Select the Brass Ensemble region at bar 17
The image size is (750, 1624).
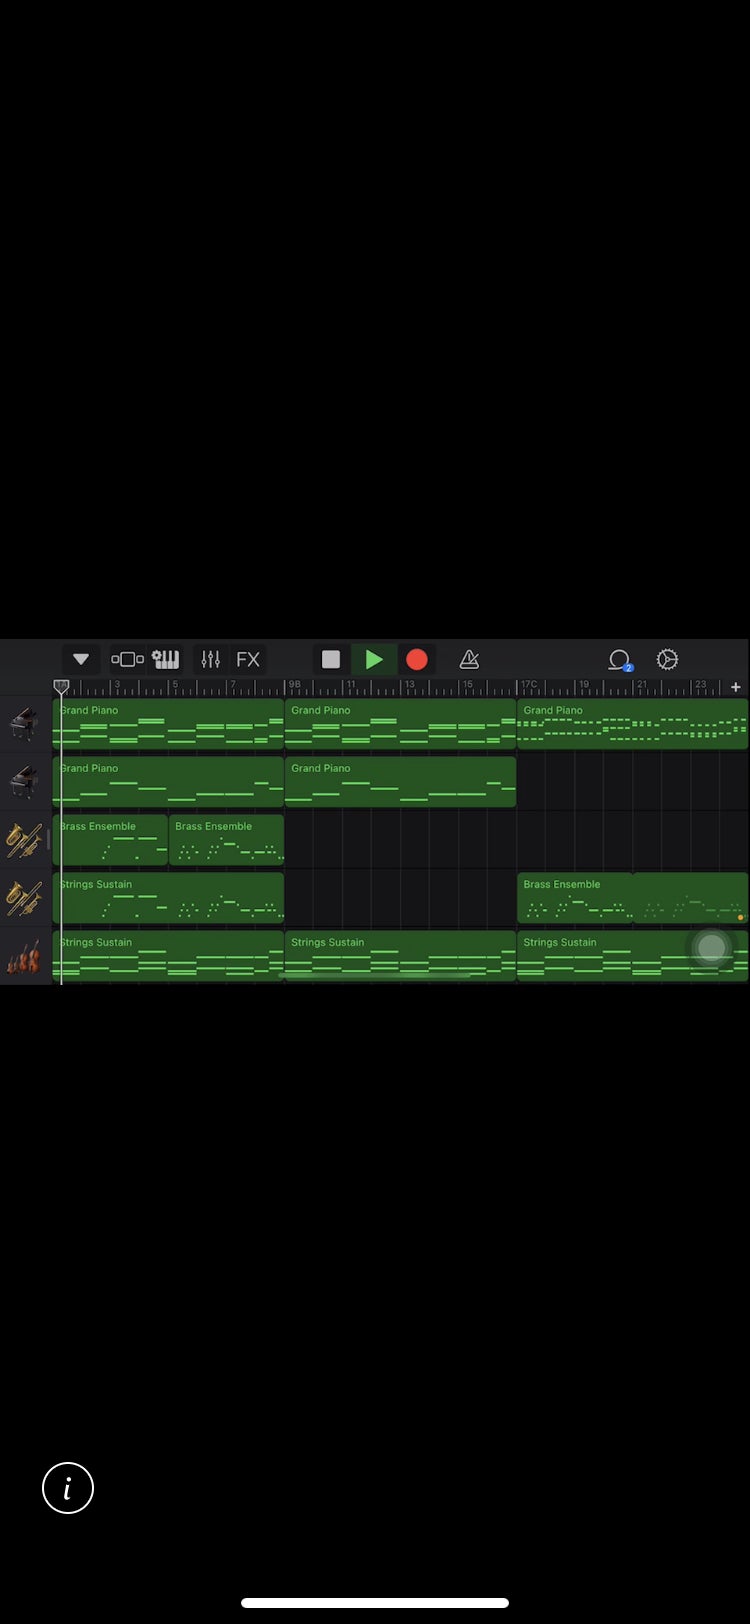point(575,898)
